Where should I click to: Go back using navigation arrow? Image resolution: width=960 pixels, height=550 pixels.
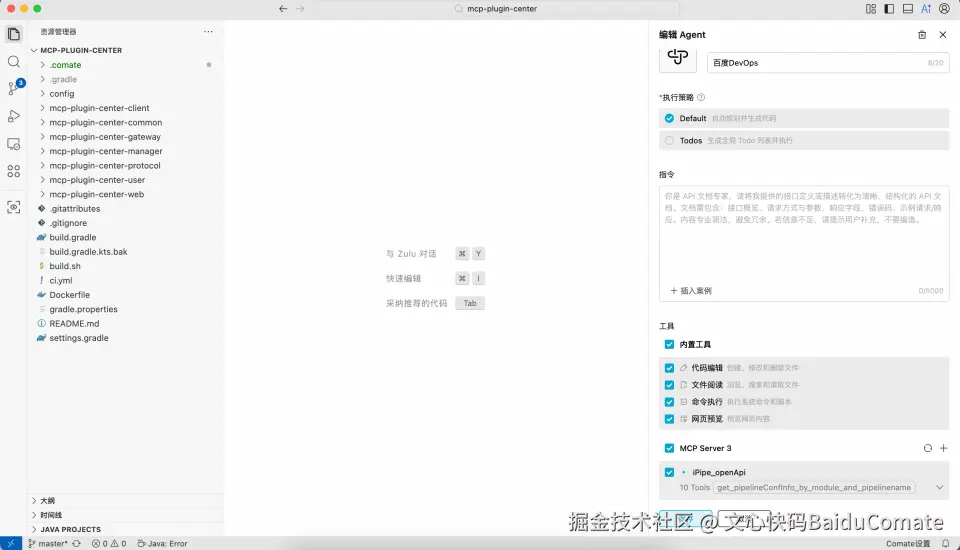[x=283, y=9]
